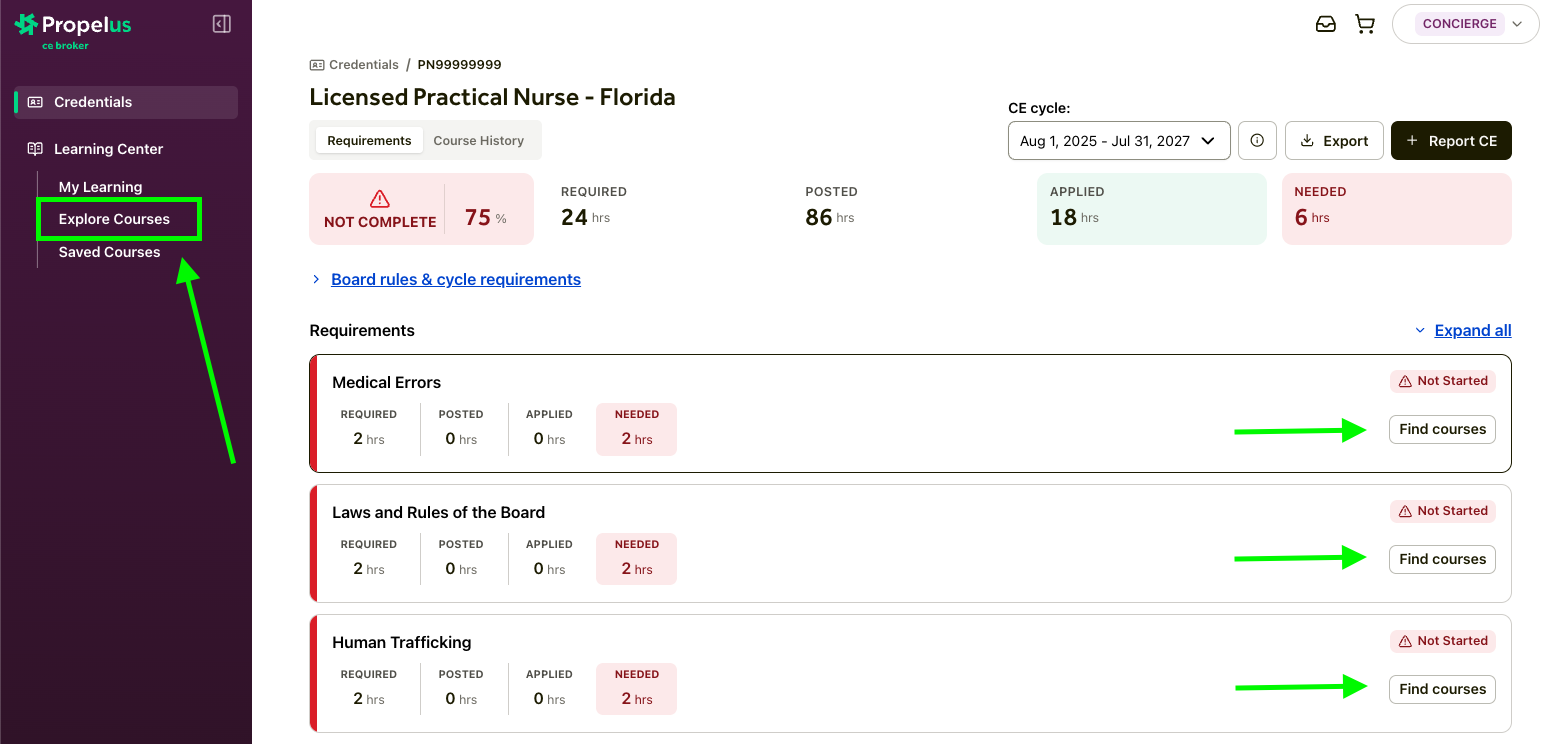The image size is (1560, 744).
Task: Expand Board rules & cycle requirements
Action: point(455,280)
